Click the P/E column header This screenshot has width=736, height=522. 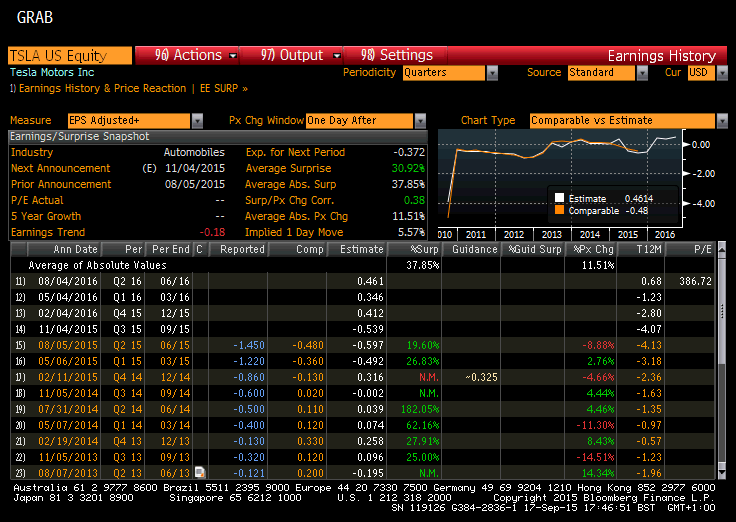click(690, 249)
